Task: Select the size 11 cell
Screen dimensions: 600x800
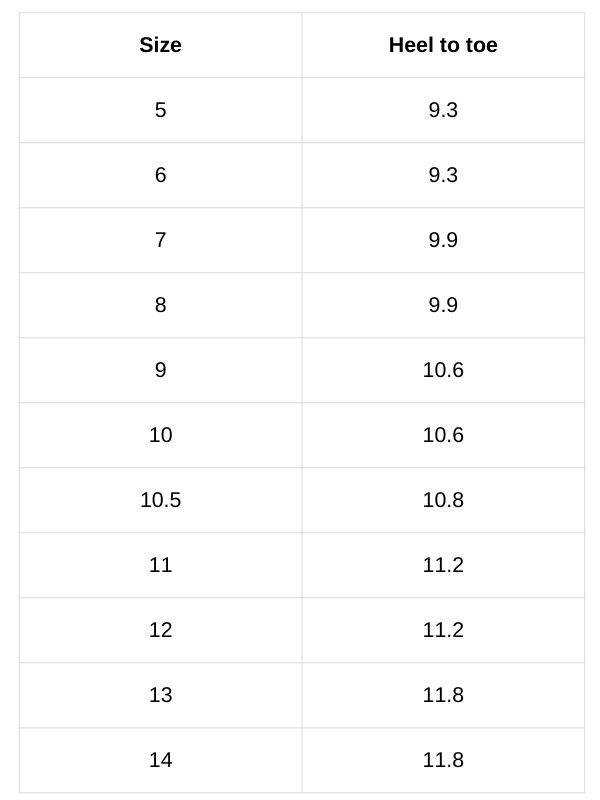Action: [x=160, y=565]
